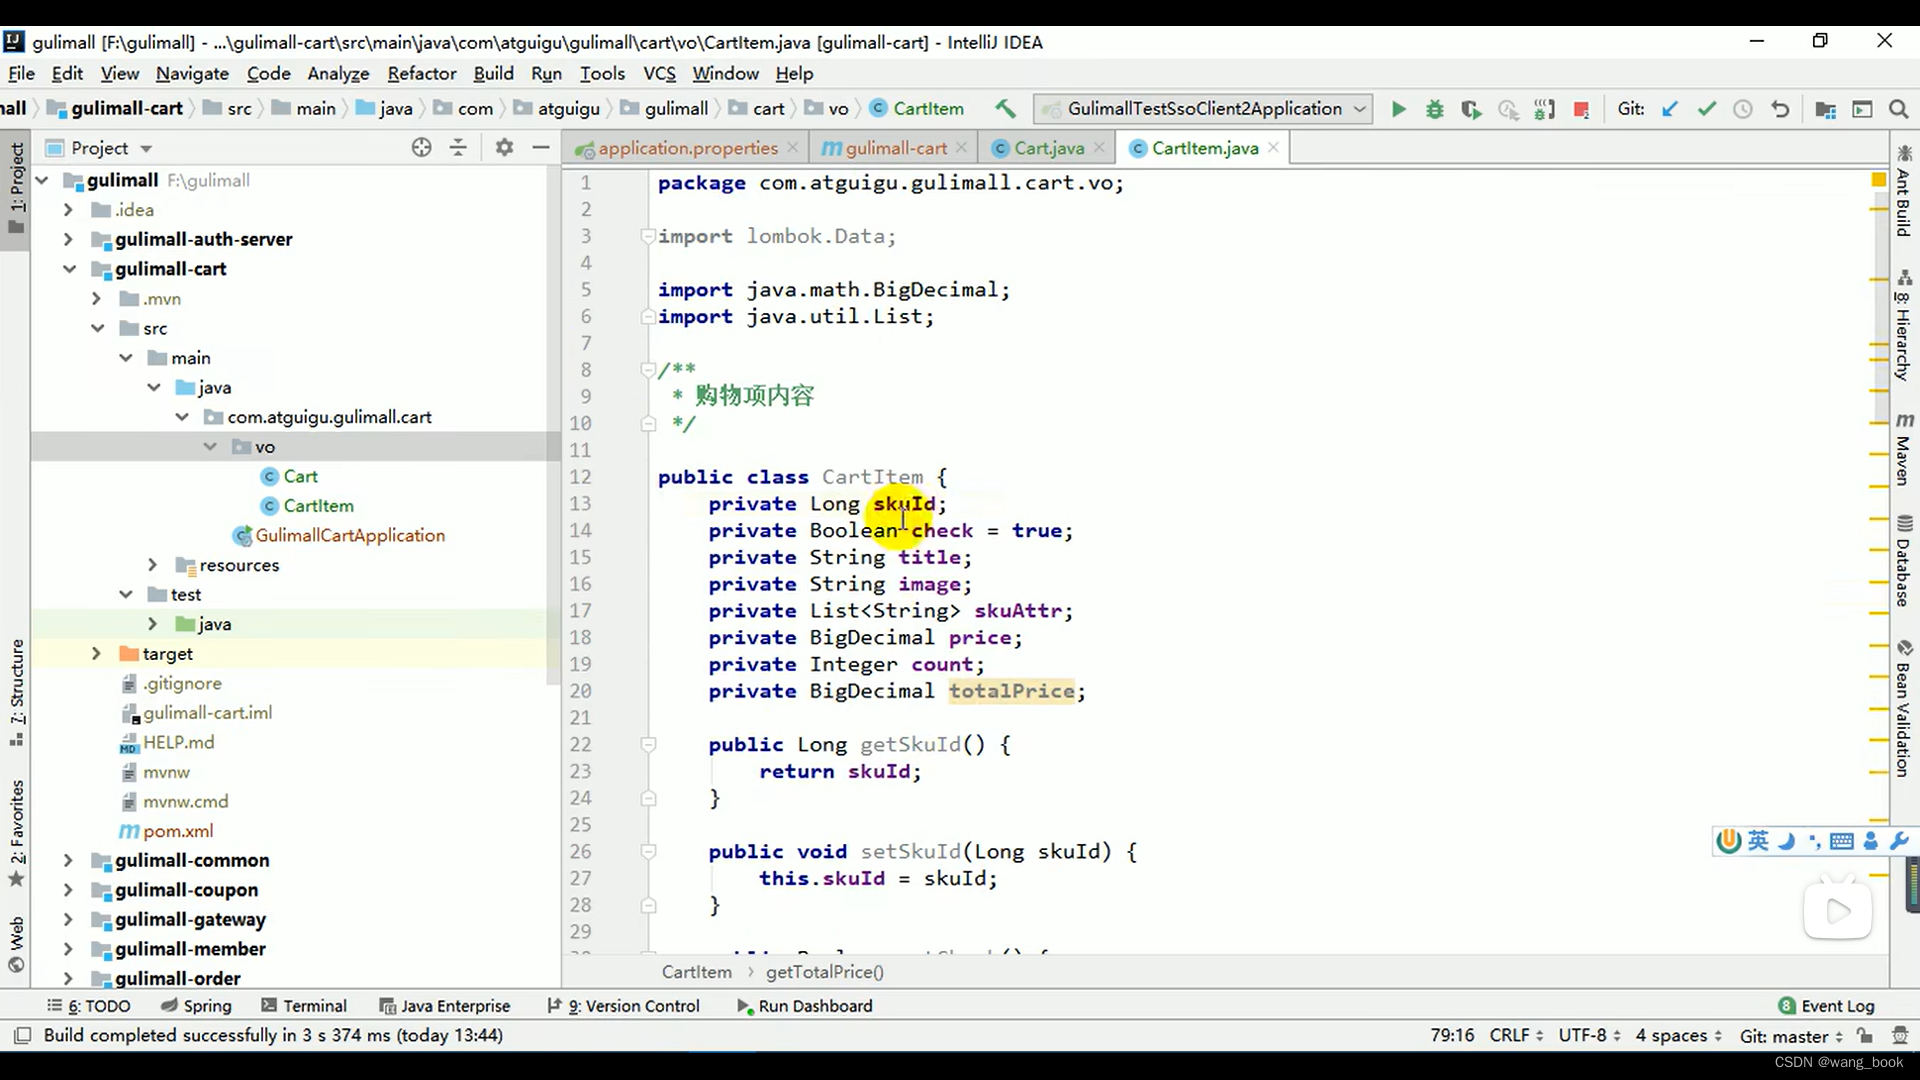Expand the resources folder
Screen dimensions: 1920x1080
(152, 565)
